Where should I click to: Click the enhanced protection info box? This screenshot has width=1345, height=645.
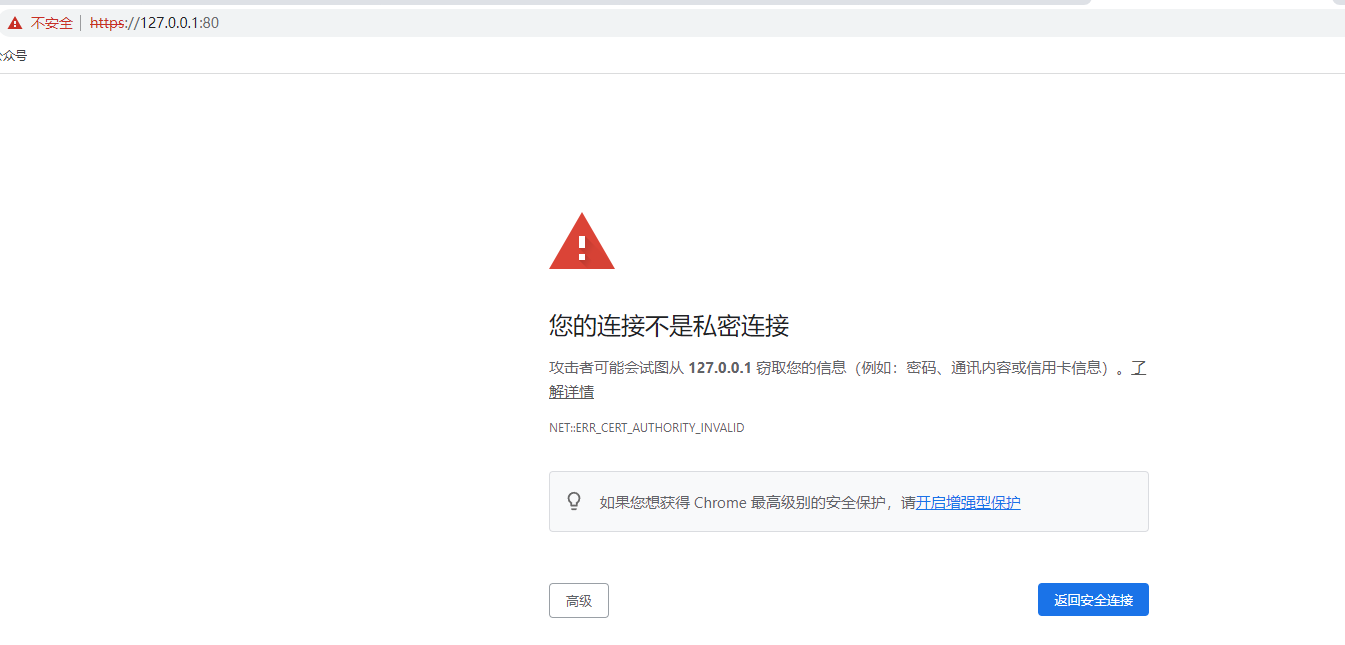coord(848,501)
